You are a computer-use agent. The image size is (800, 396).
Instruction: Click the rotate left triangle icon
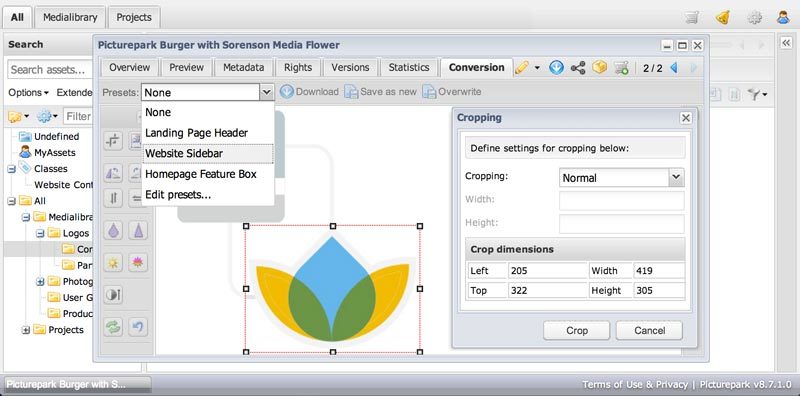(113, 173)
